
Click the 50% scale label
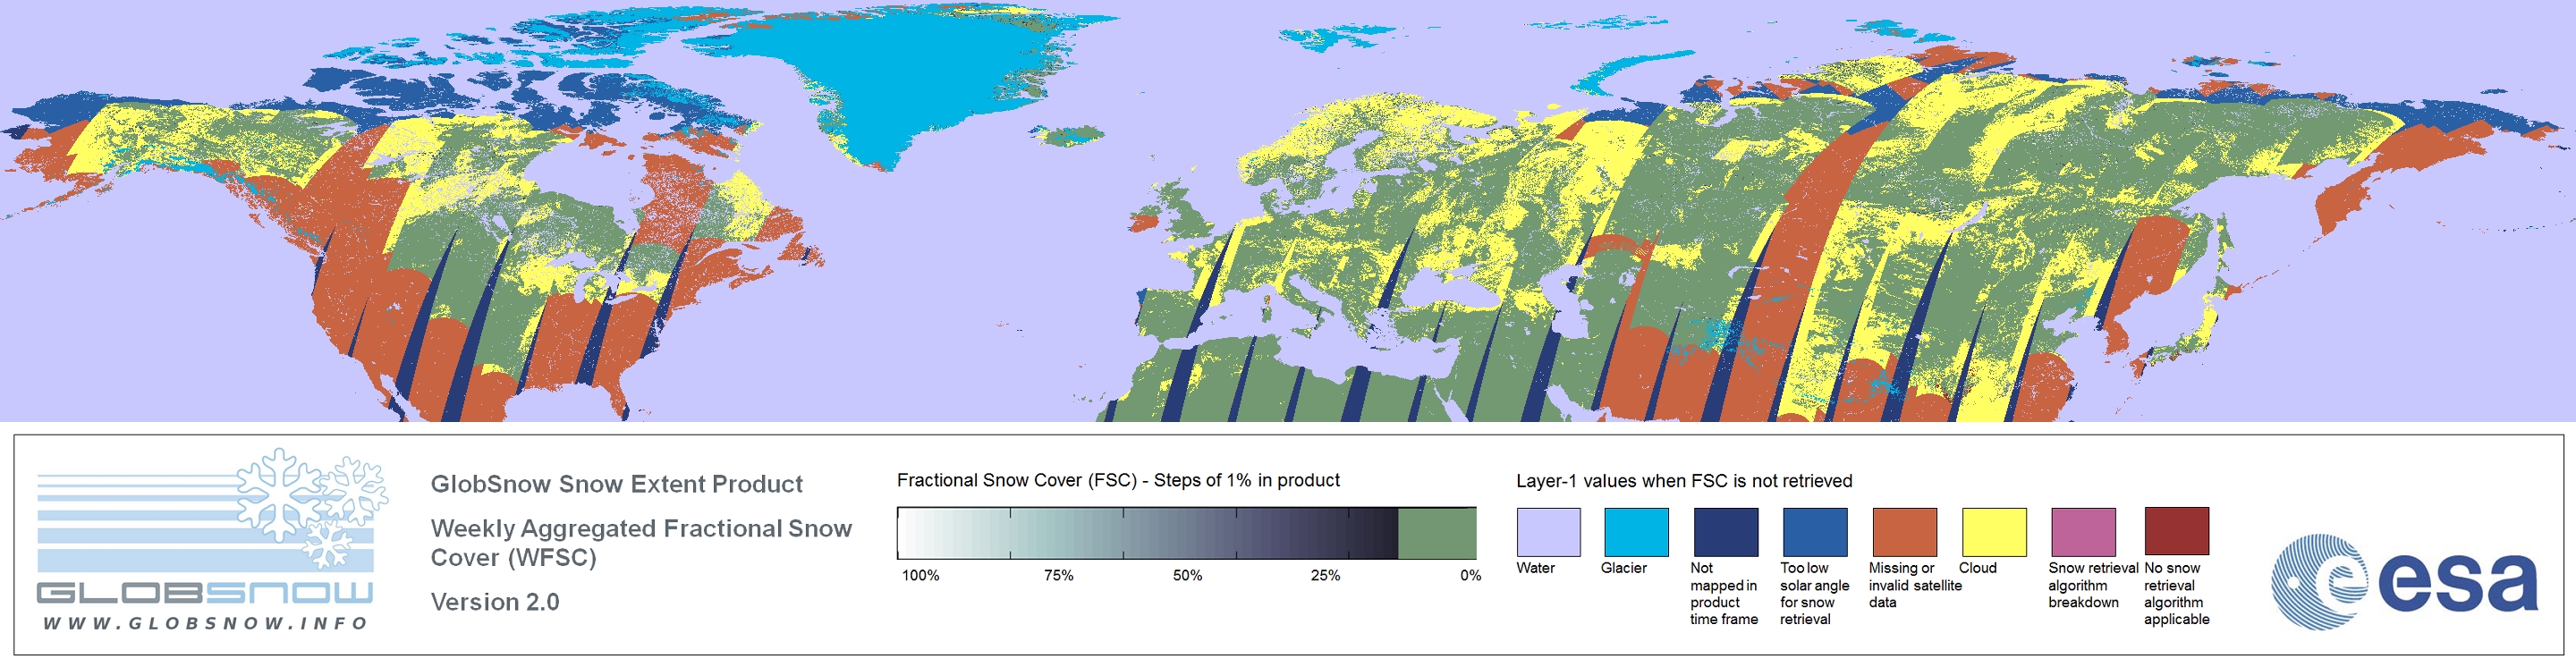pyautogui.click(x=1188, y=576)
